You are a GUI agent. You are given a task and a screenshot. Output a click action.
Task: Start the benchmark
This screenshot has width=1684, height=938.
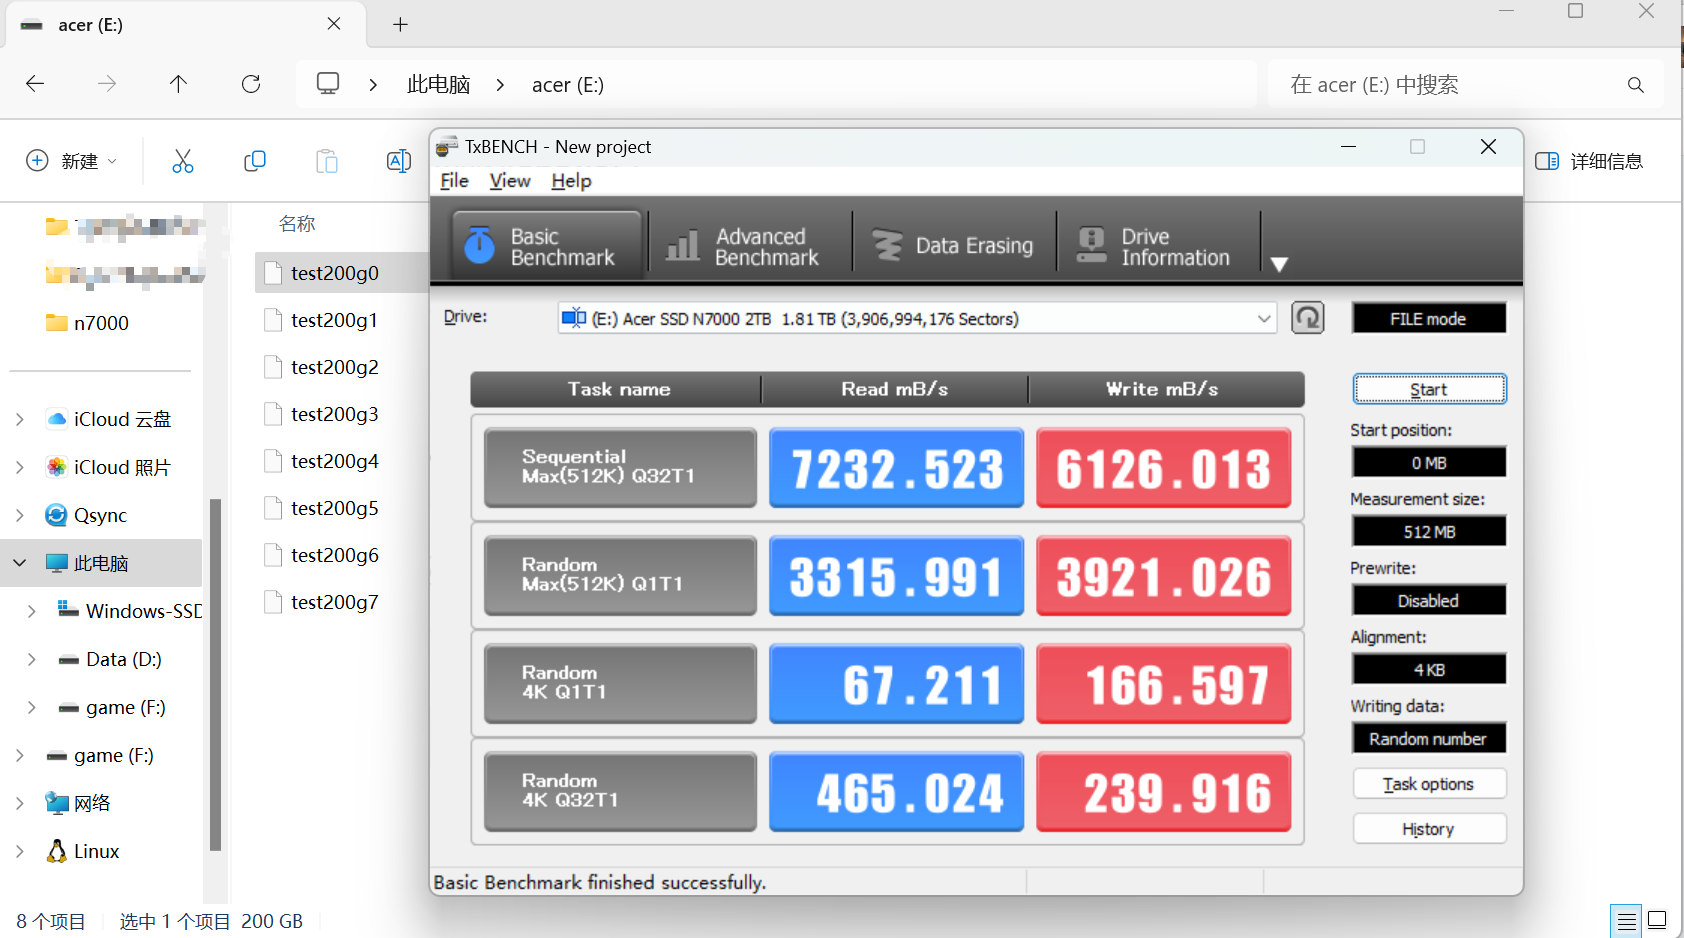click(1429, 389)
